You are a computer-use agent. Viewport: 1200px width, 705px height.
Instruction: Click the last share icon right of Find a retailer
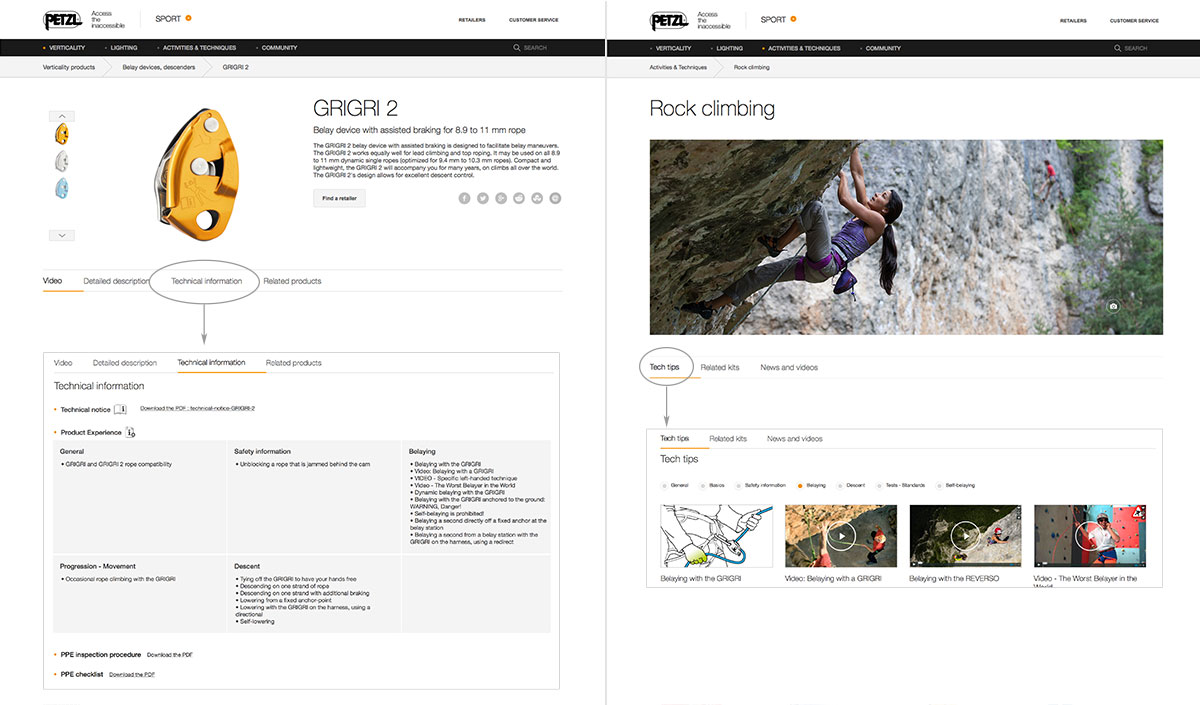tap(555, 198)
